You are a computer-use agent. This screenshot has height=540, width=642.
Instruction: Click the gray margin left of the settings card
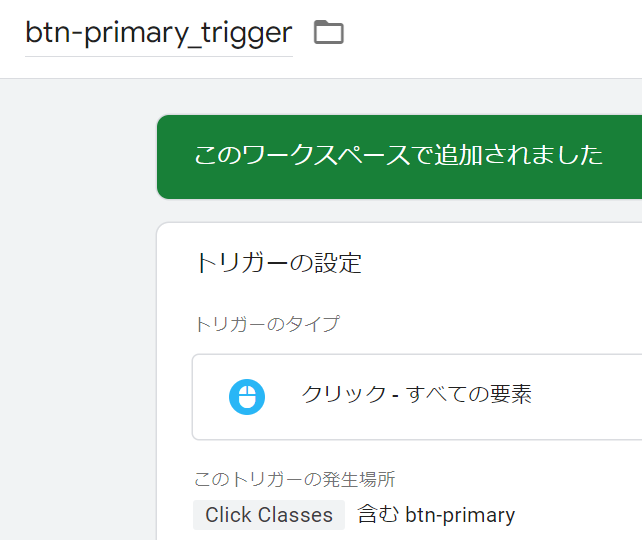[78, 350]
